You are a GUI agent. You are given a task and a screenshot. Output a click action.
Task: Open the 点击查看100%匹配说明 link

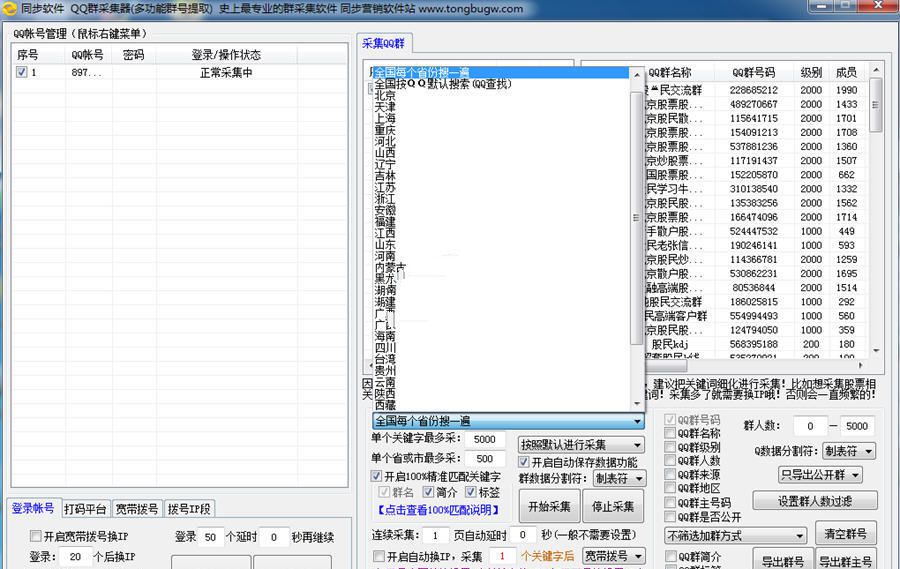[x=438, y=510]
